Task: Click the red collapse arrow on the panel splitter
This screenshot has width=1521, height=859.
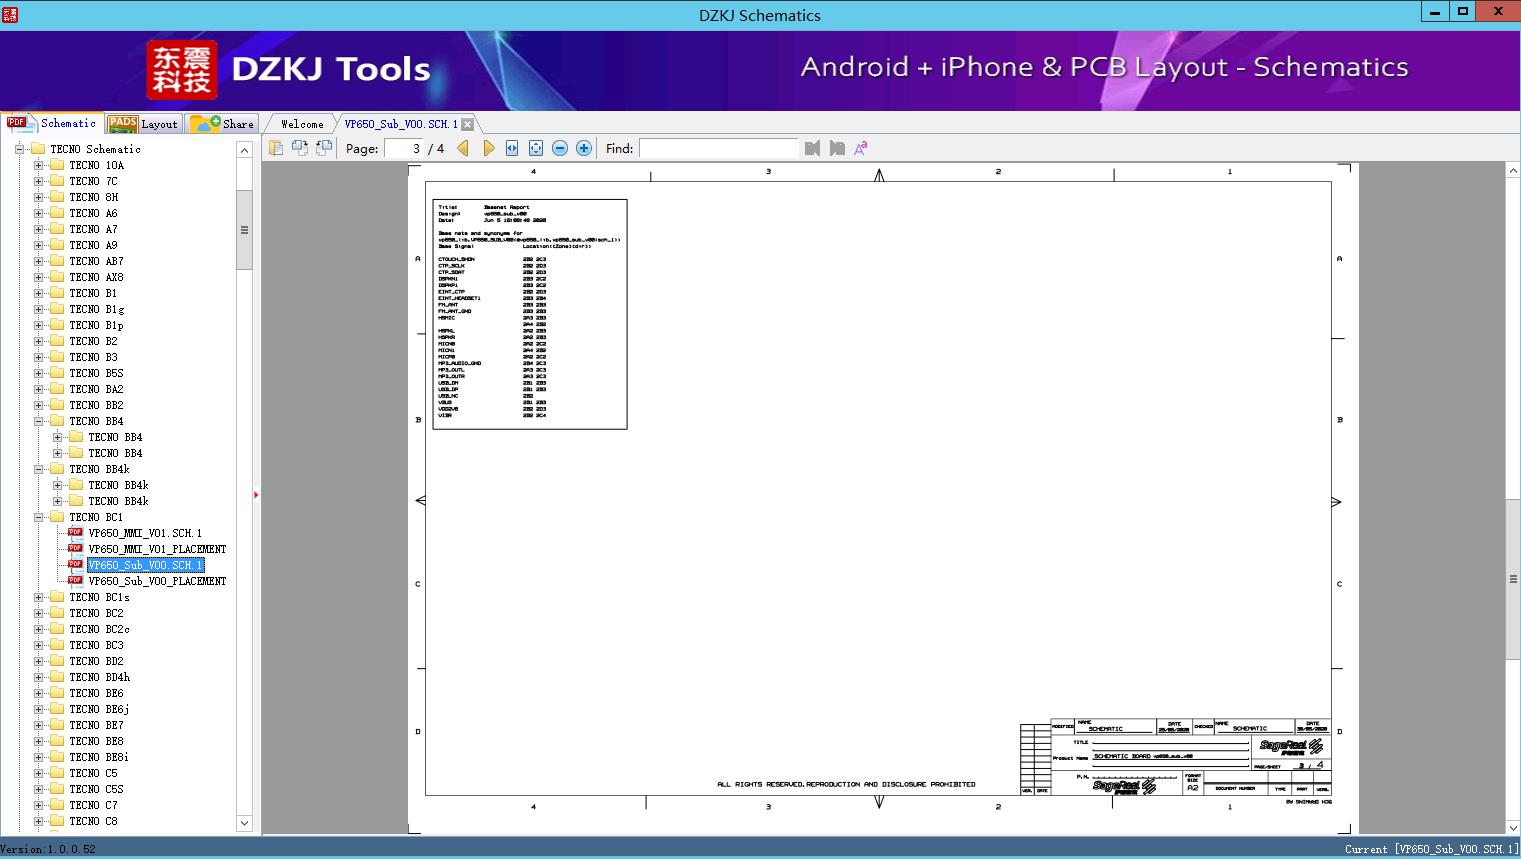Action: pyautogui.click(x=256, y=495)
